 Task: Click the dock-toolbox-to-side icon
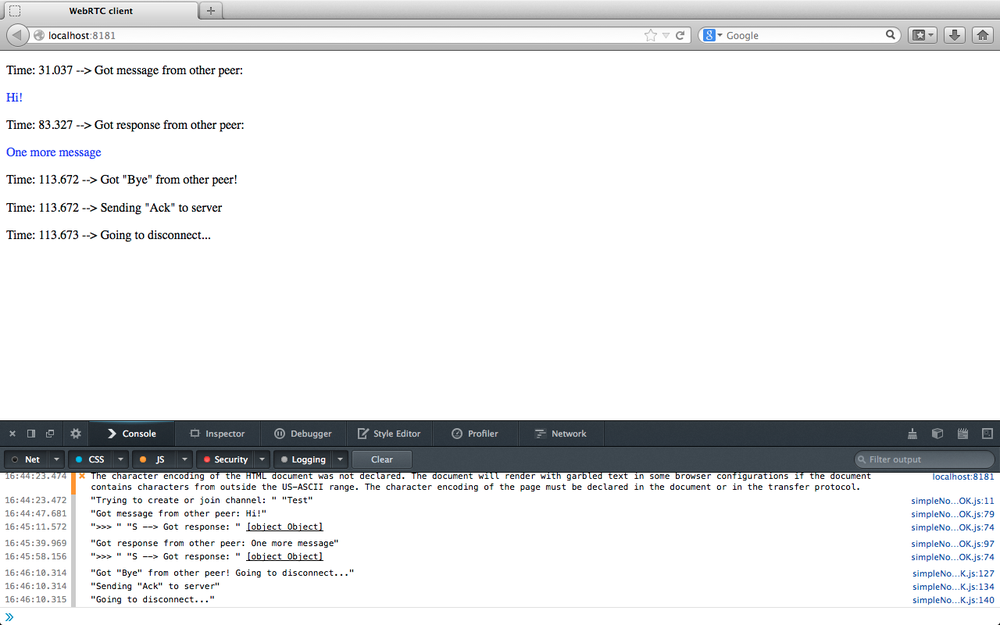[x=29, y=433]
